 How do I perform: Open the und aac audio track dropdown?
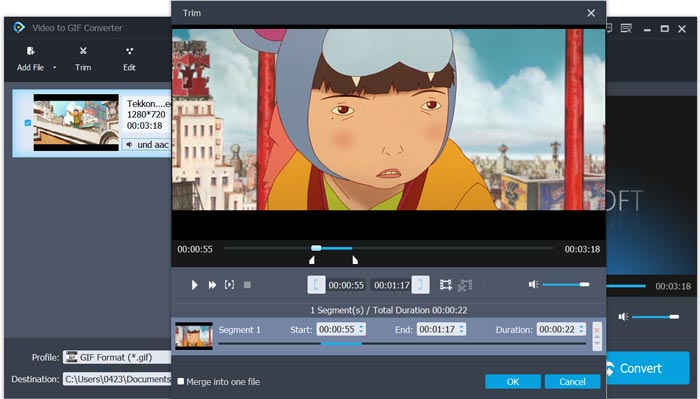pyautogui.click(x=147, y=145)
